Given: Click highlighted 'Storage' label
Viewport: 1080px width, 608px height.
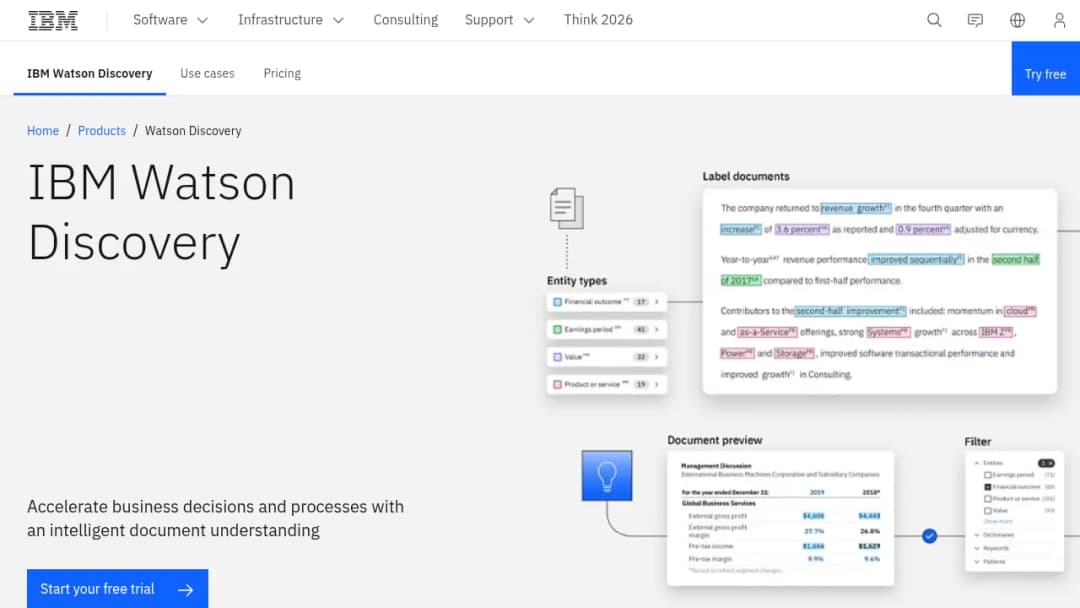Looking at the screenshot, I should click(794, 353).
